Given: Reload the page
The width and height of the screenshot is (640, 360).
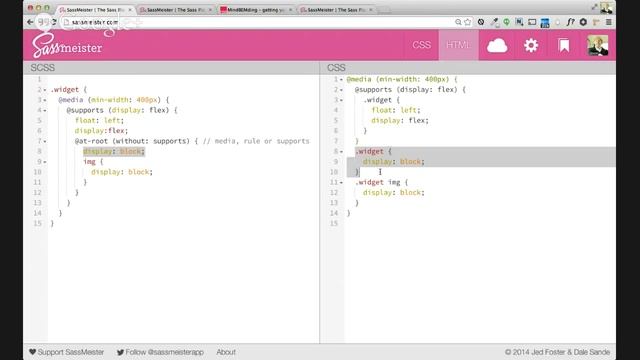Looking at the screenshot, I should [53, 22].
